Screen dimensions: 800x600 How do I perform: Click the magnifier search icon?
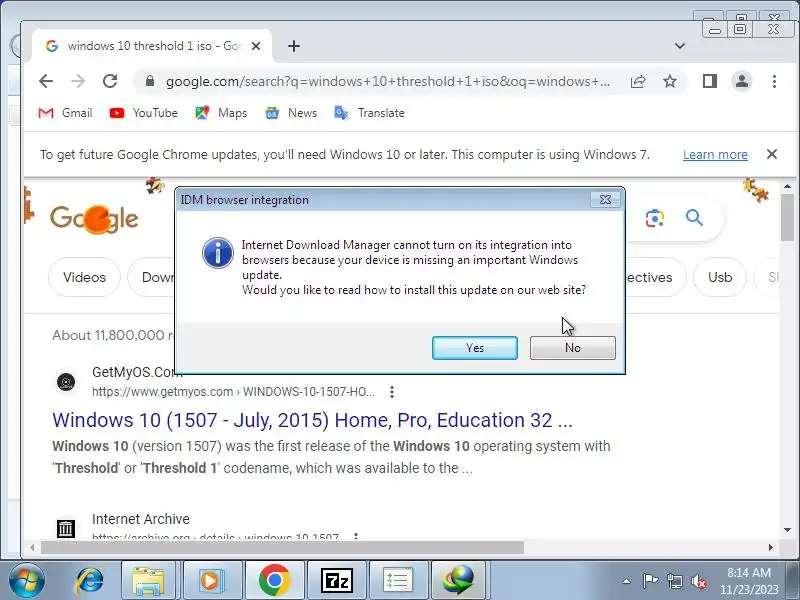[694, 218]
